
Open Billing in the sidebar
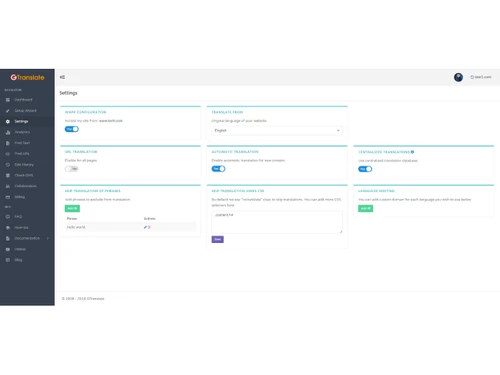[x=20, y=197]
